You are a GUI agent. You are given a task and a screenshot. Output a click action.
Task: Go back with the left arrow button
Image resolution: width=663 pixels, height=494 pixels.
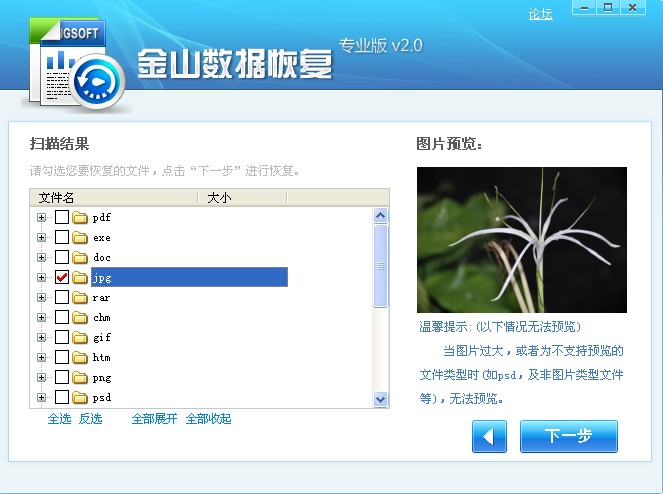(489, 436)
